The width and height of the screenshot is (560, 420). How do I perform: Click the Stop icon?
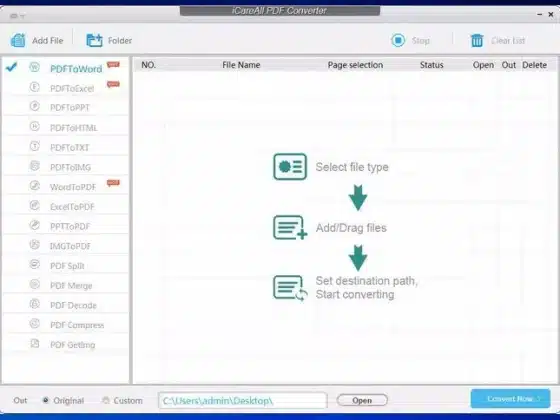point(398,40)
